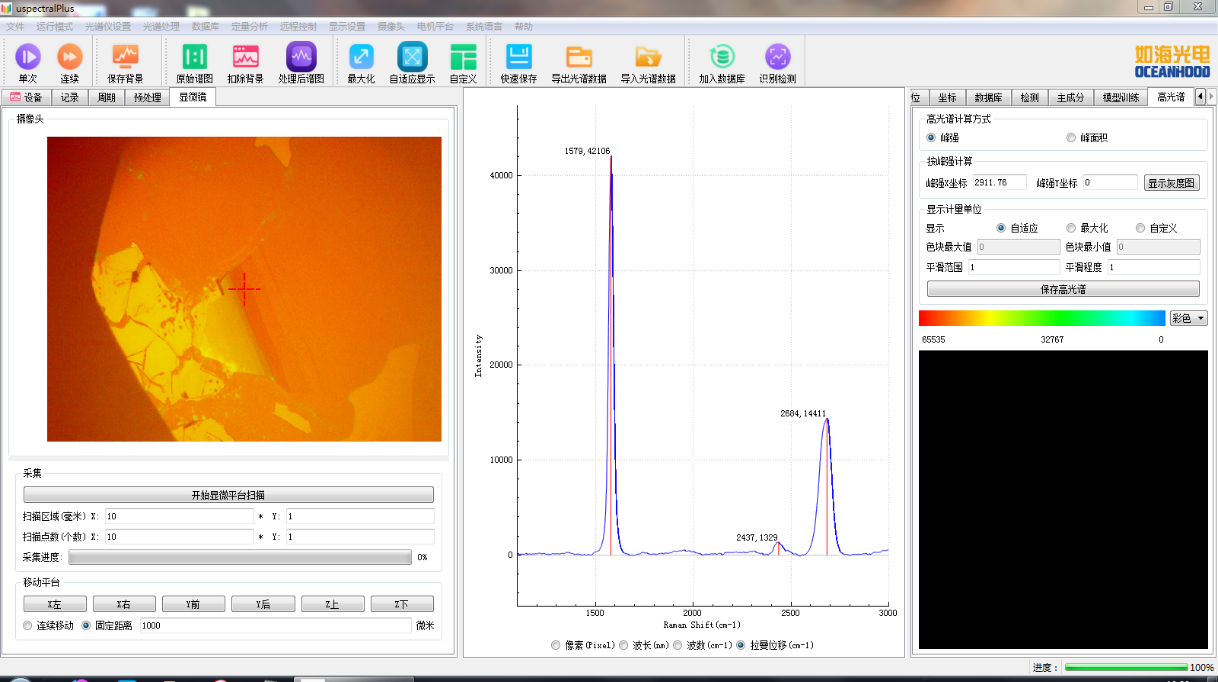The height and width of the screenshot is (682, 1218).
Task: Select the 像素(Pixel) axis radio button
Action: coord(556,646)
